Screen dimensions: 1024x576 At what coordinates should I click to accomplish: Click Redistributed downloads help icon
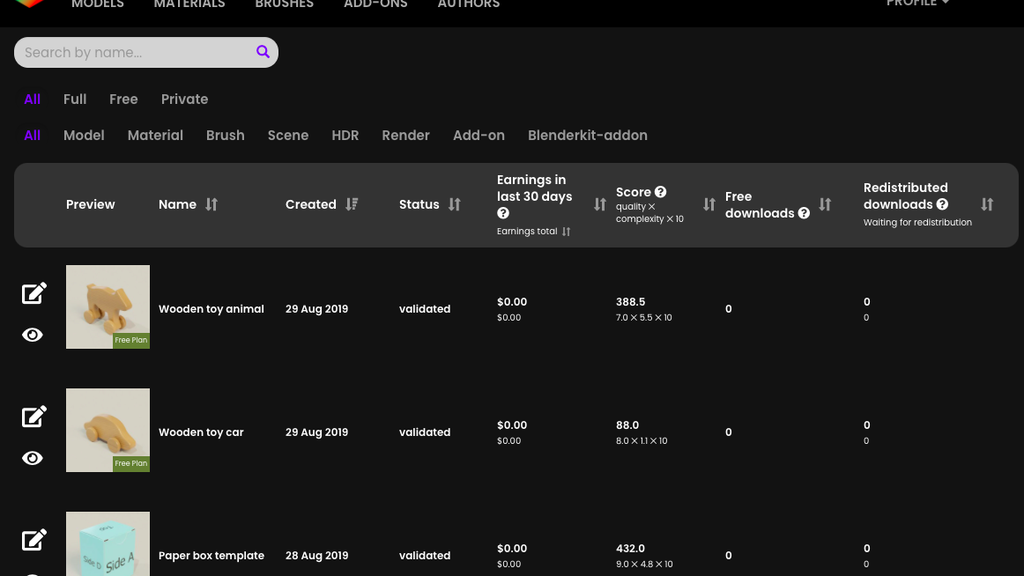coord(942,204)
